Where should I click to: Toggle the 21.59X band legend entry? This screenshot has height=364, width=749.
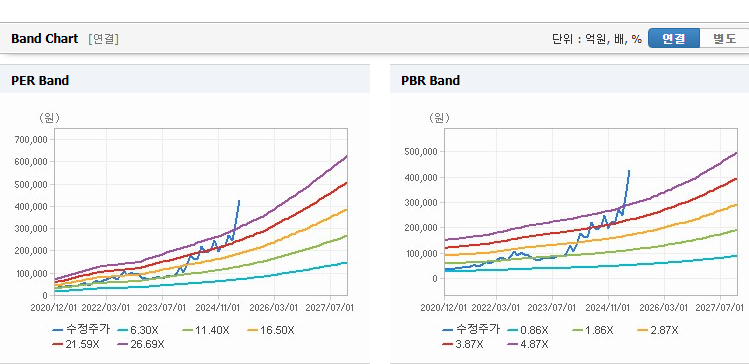coord(75,344)
